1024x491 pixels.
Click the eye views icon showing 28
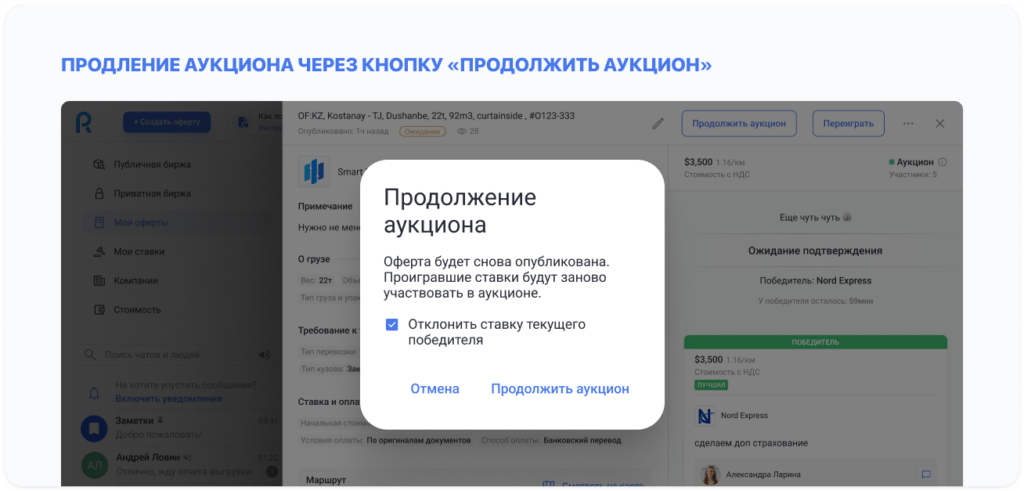462,131
